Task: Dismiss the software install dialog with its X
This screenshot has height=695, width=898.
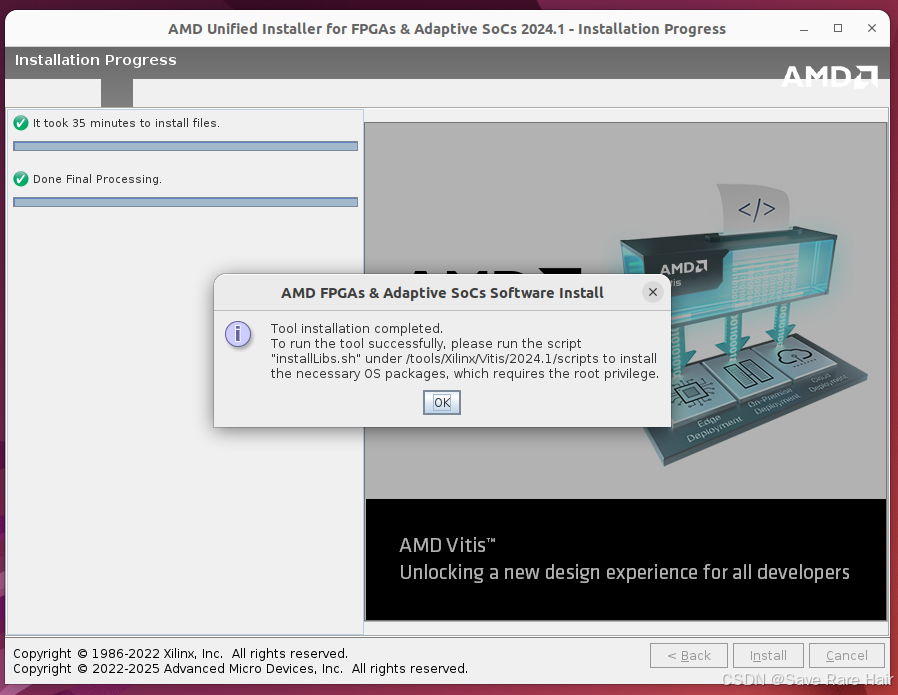Action: 652,292
